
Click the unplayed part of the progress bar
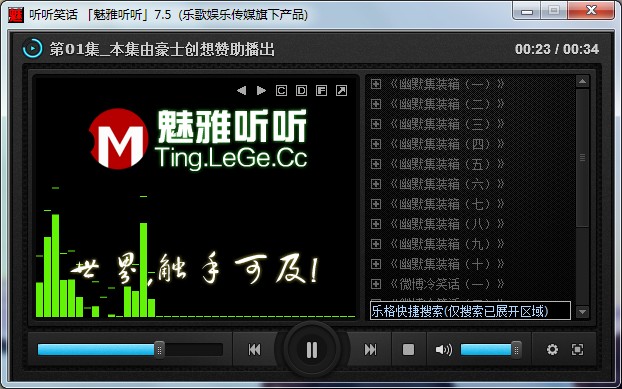click(x=193, y=350)
